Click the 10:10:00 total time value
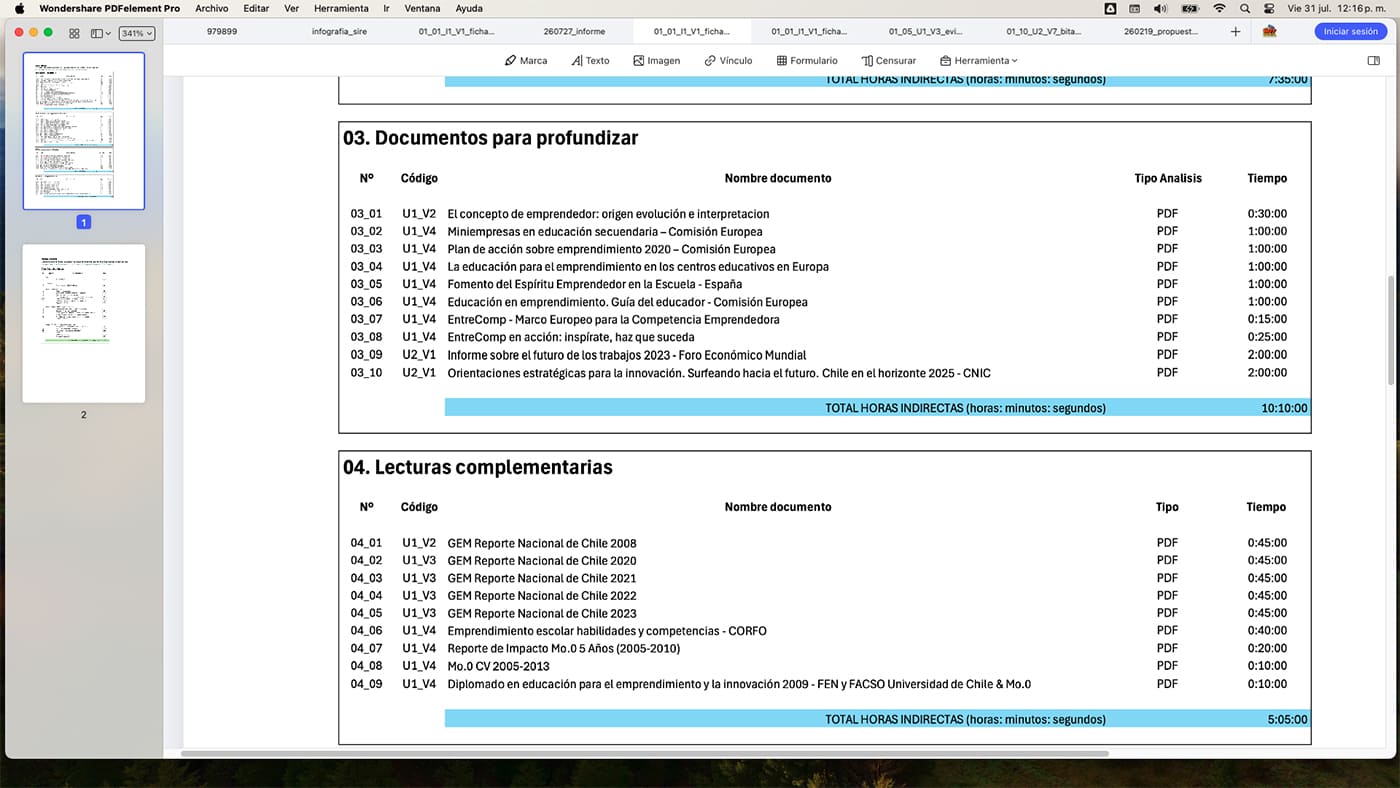Screen dimensions: 1400x788 (x=1284, y=408)
